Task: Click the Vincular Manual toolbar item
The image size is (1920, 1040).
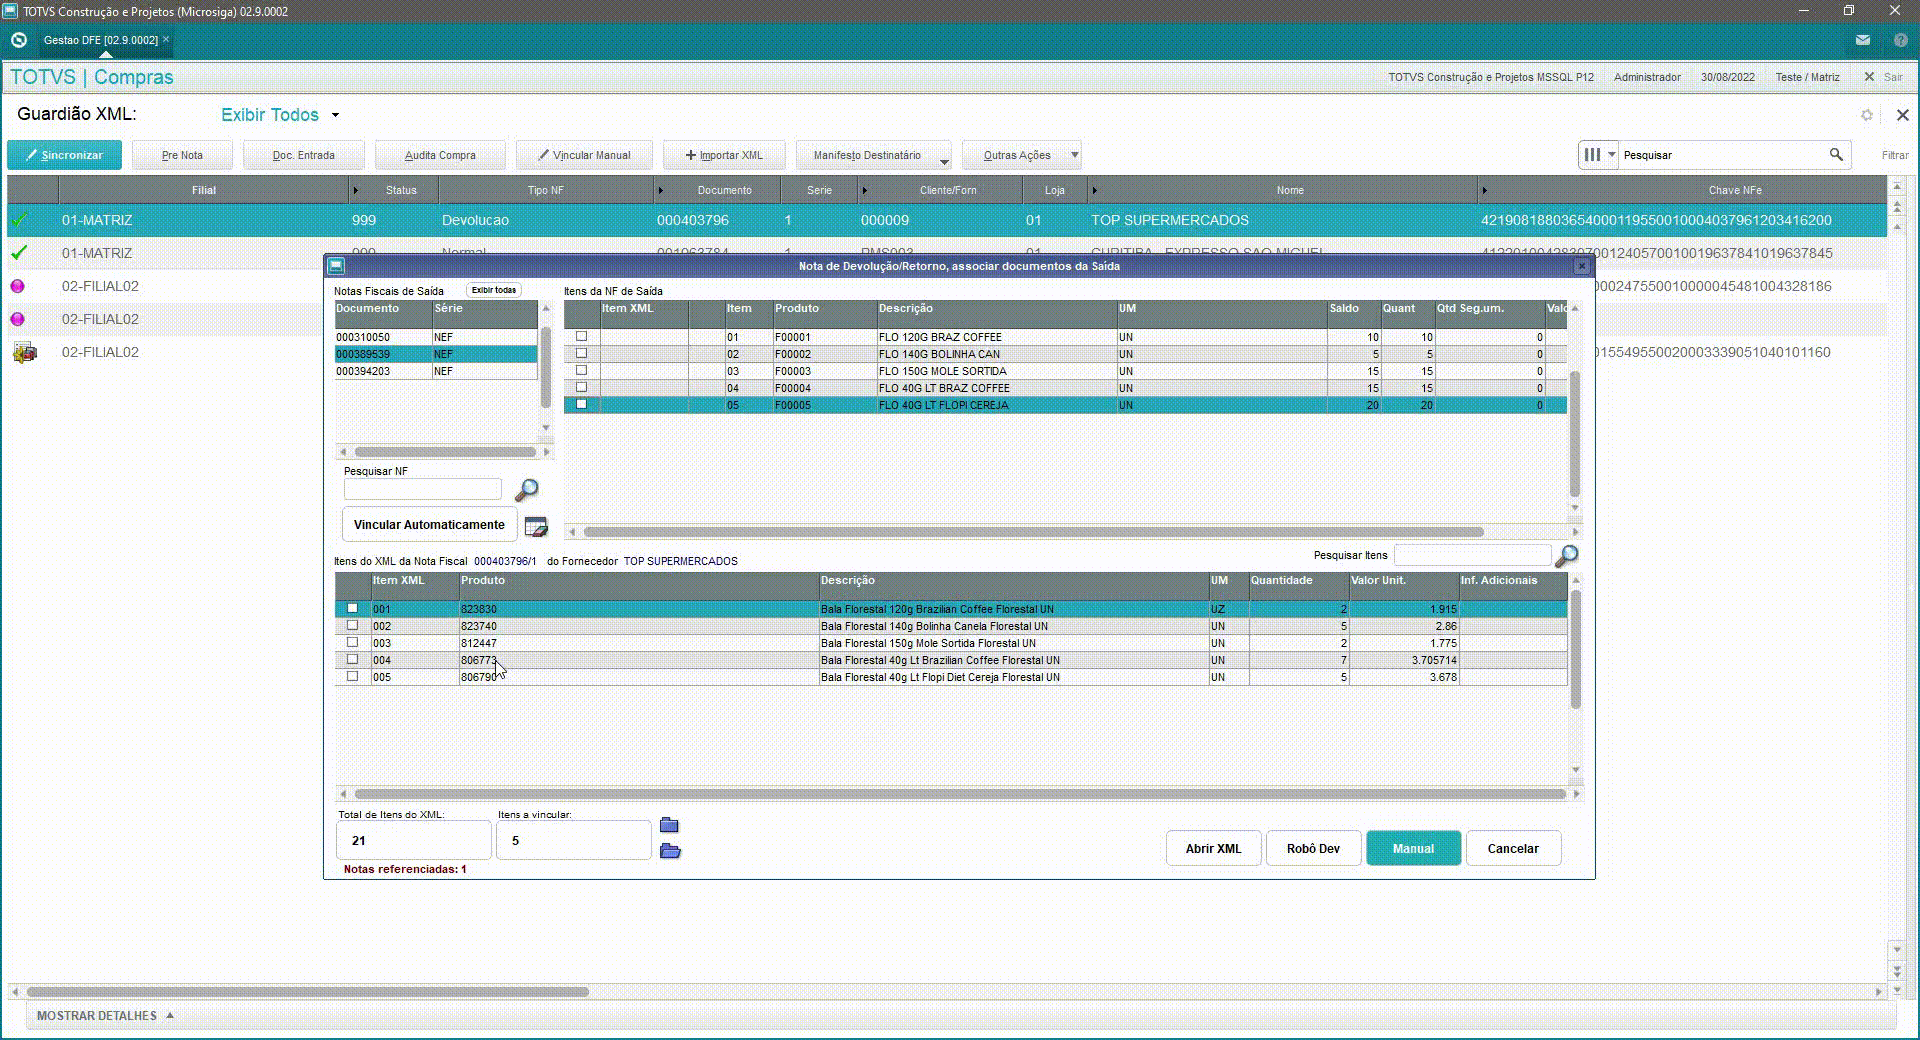Action: point(584,155)
